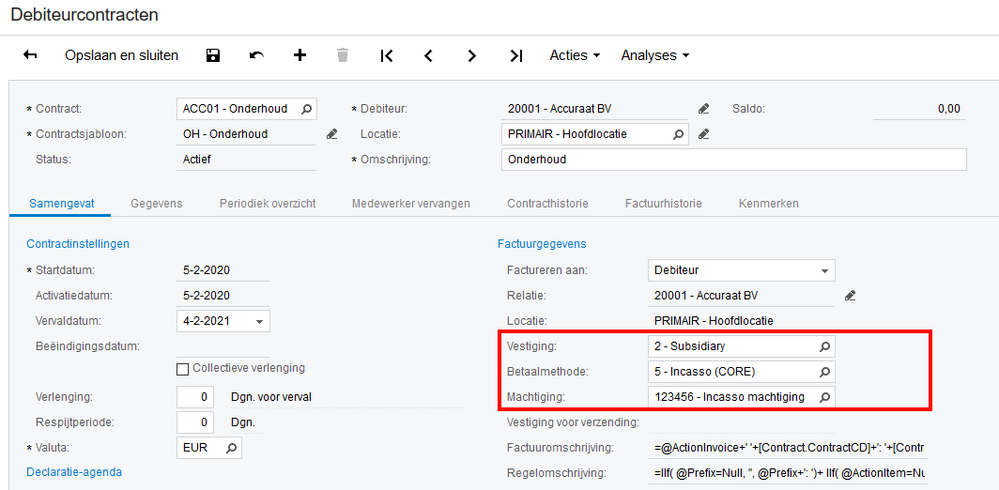
Task: Switch to Gegevens tab
Action: point(157,203)
